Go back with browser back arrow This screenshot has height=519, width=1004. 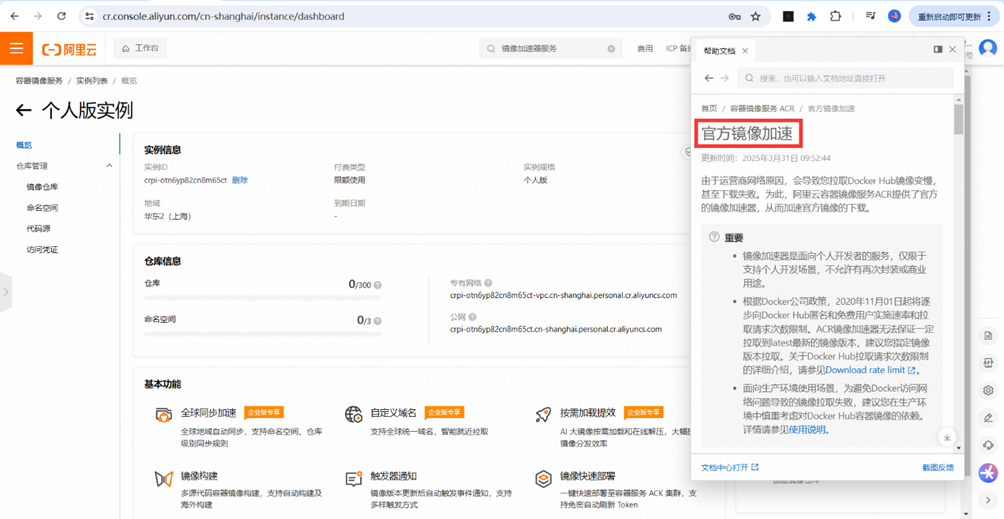pos(14,17)
